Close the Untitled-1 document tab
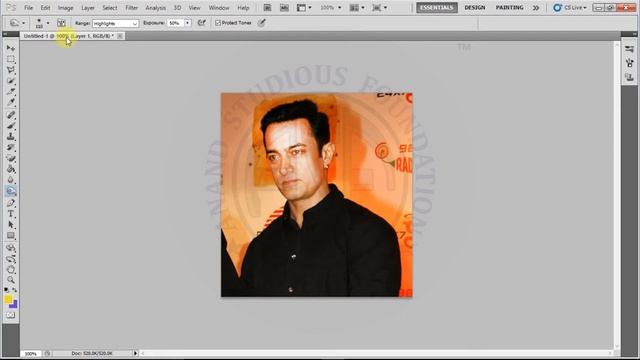The image size is (640, 360). click(x=120, y=36)
